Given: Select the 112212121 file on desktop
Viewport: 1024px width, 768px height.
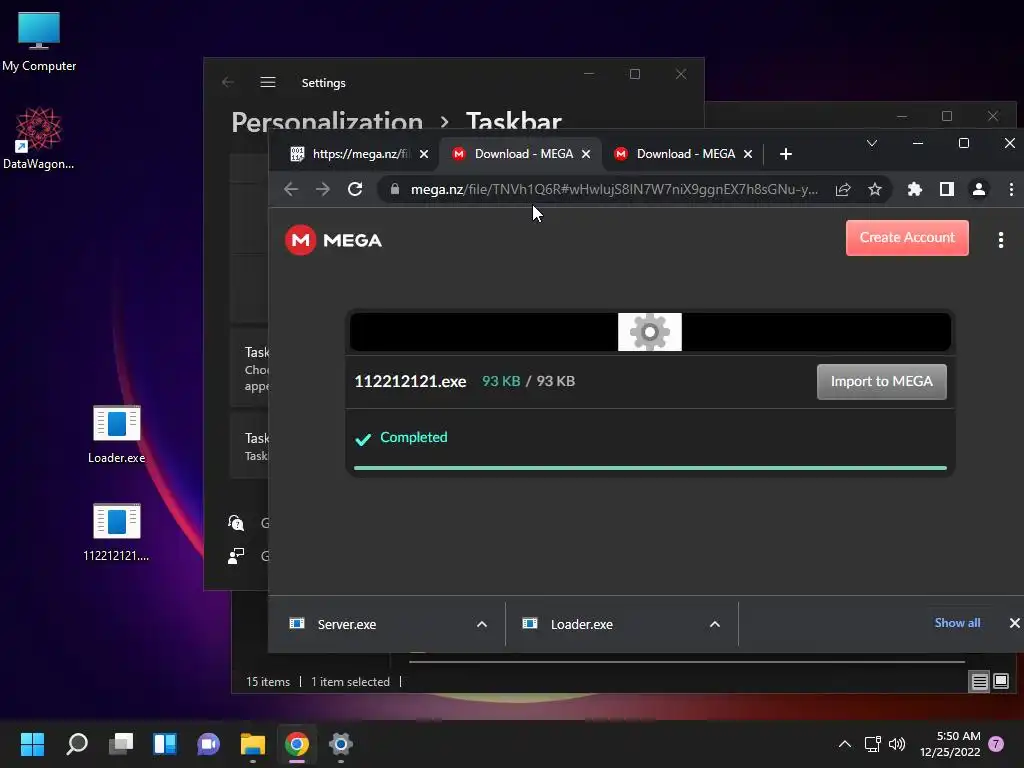Looking at the screenshot, I should (x=116, y=532).
